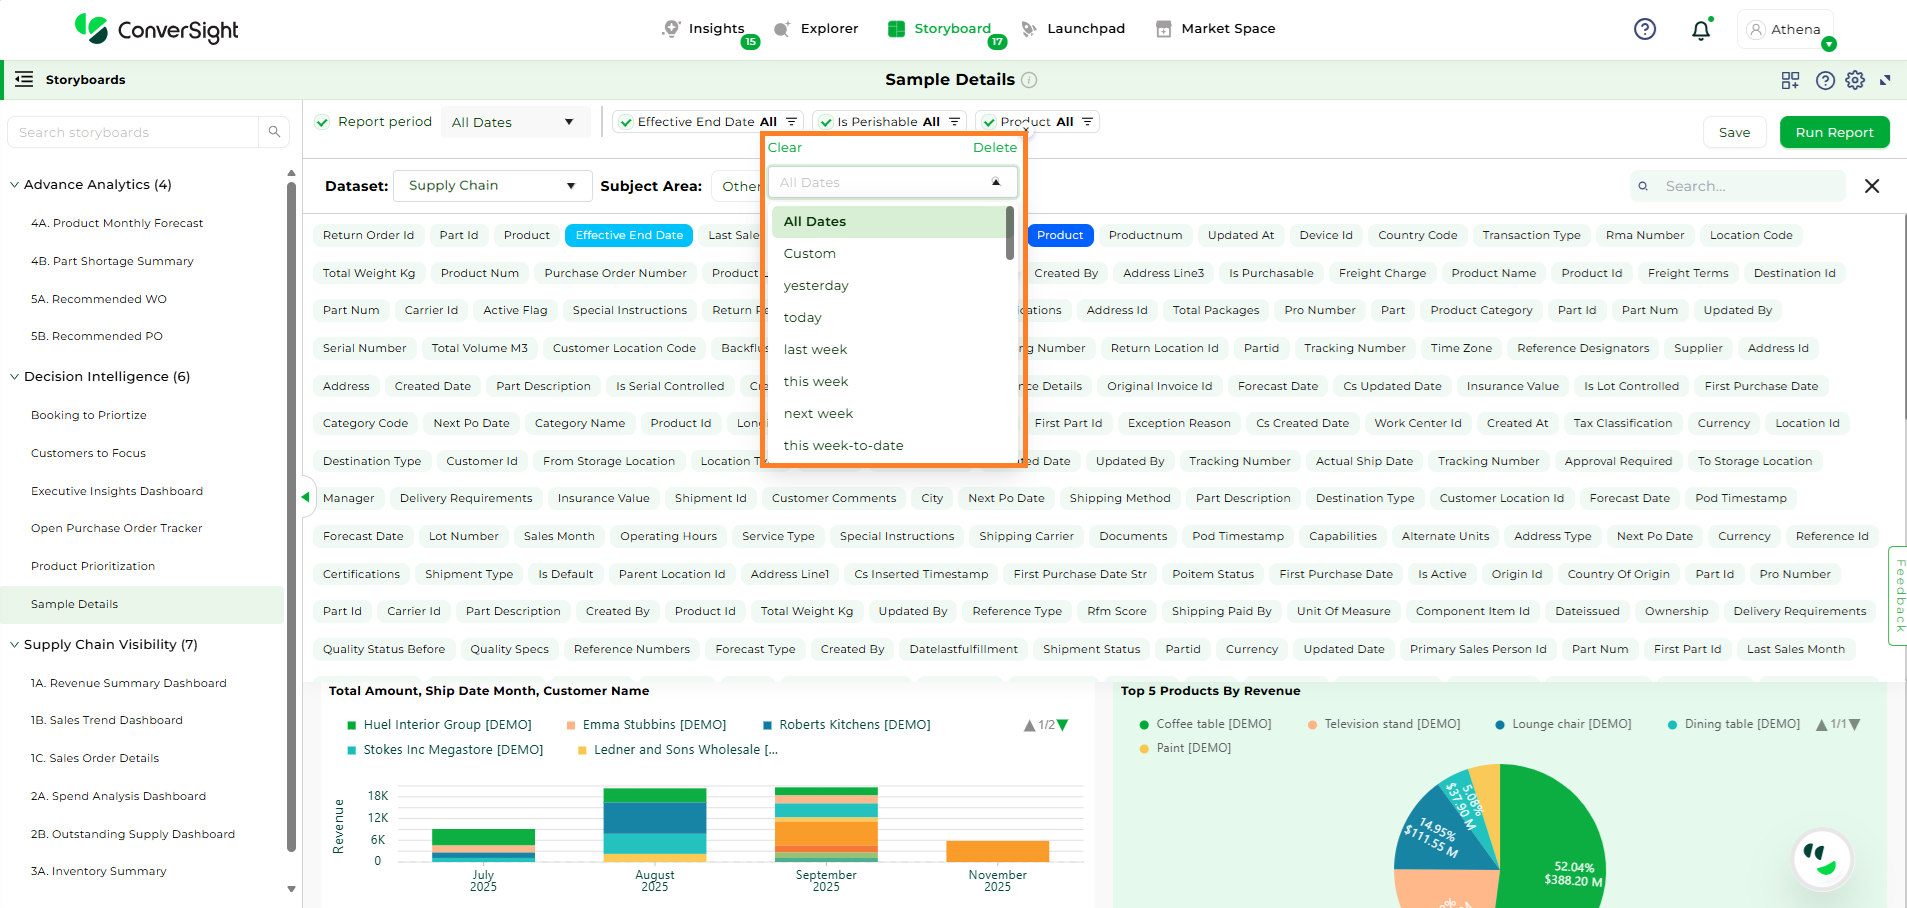Image resolution: width=1907 pixels, height=908 pixels.
Task: Click the search storyboards magnifier icon
Action: [x=274, y=132]
